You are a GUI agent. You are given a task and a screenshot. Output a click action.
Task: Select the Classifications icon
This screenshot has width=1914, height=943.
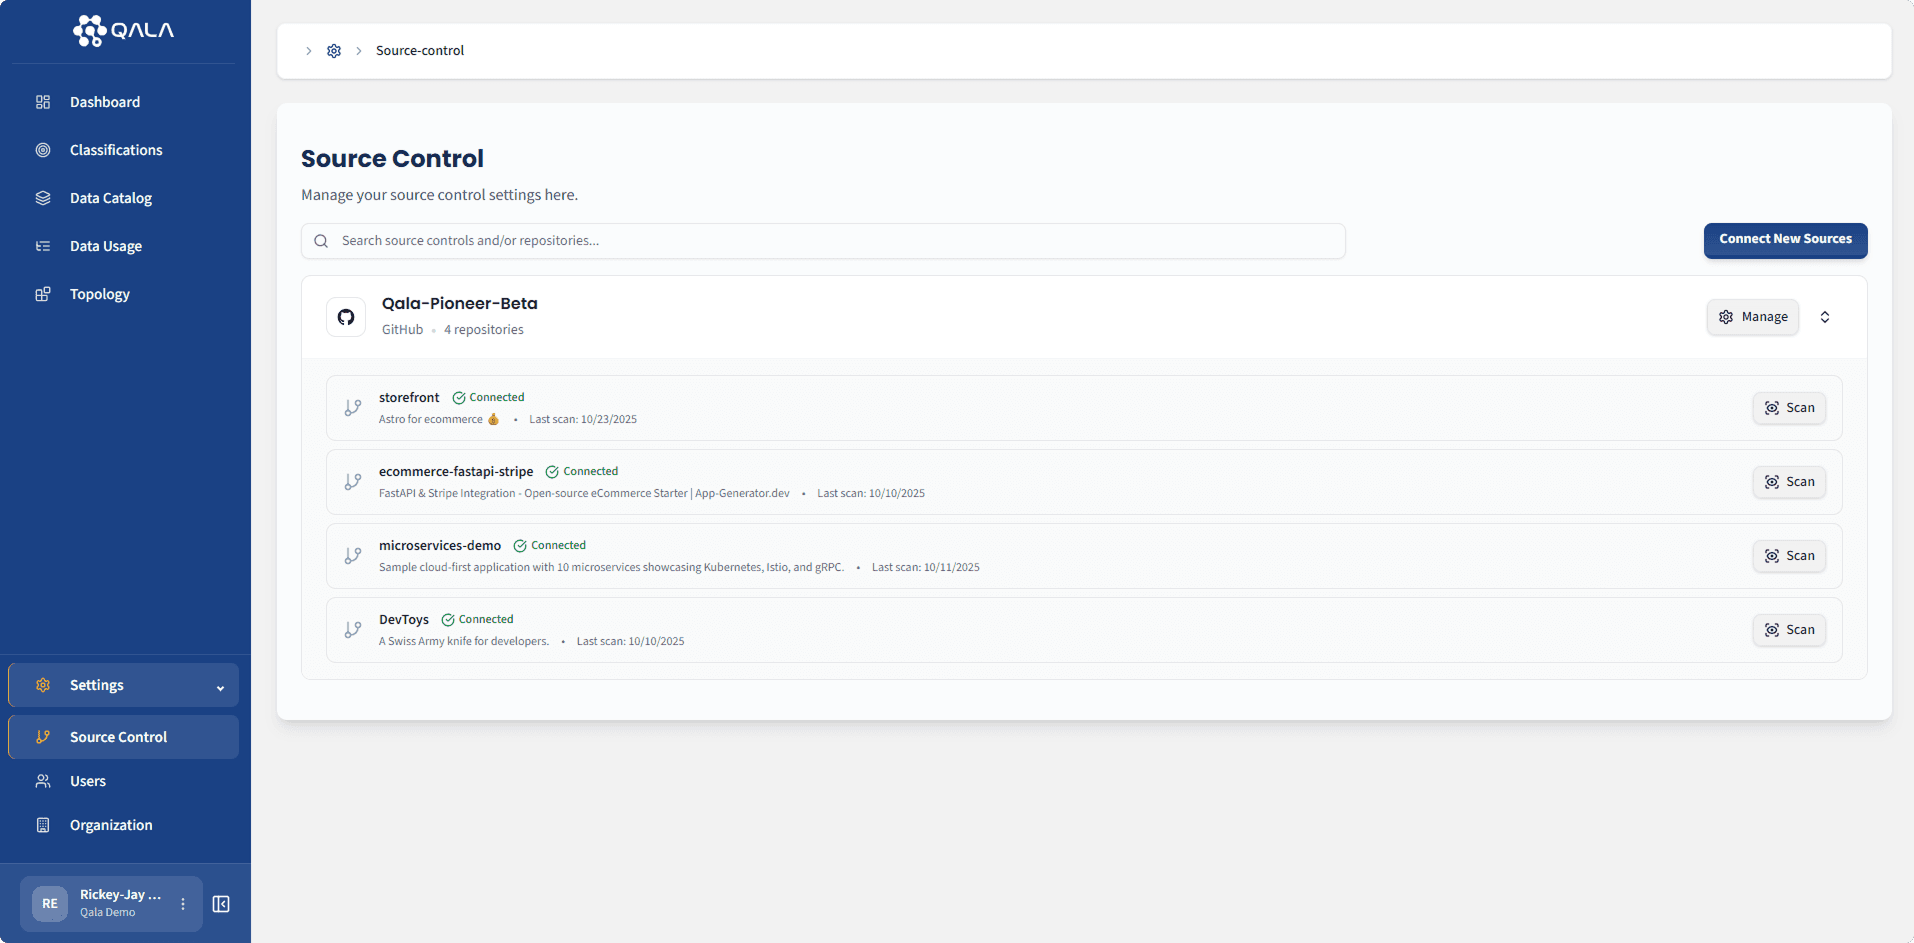coord(43,149)
